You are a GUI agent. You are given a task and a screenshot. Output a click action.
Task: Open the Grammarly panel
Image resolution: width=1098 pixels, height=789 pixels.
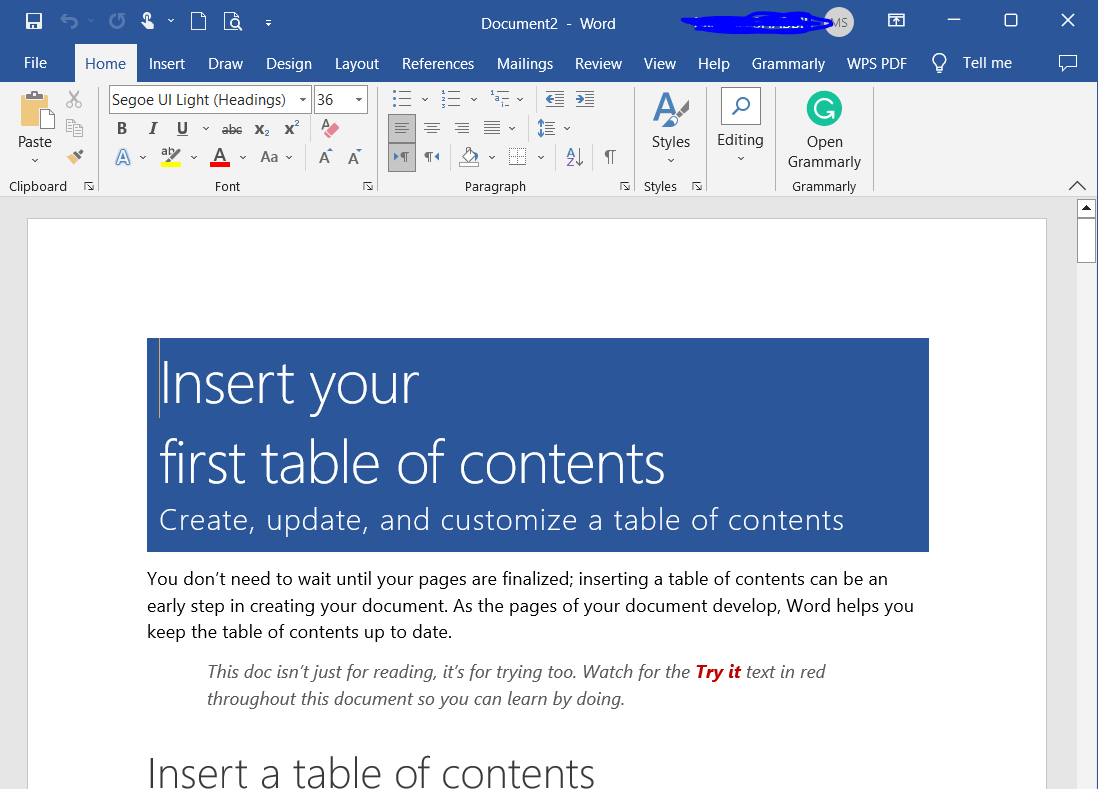824,131
